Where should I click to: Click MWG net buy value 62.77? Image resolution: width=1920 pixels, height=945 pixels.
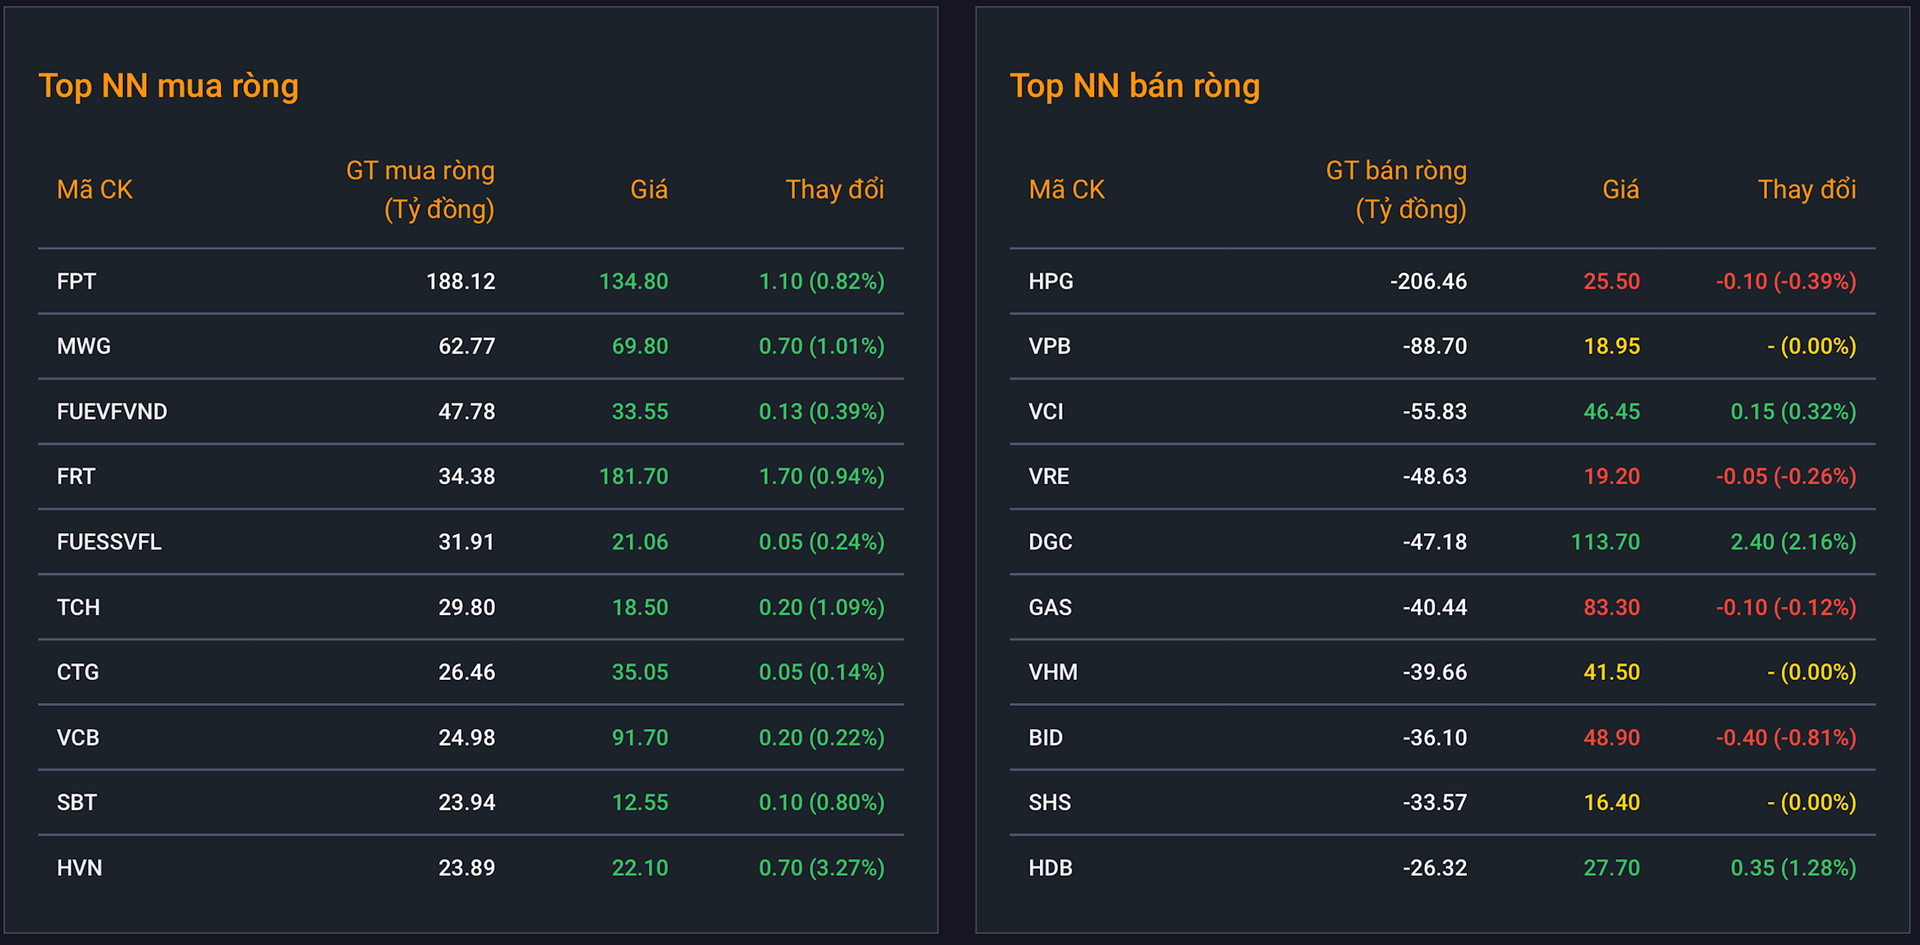click(x=467, y=347)
